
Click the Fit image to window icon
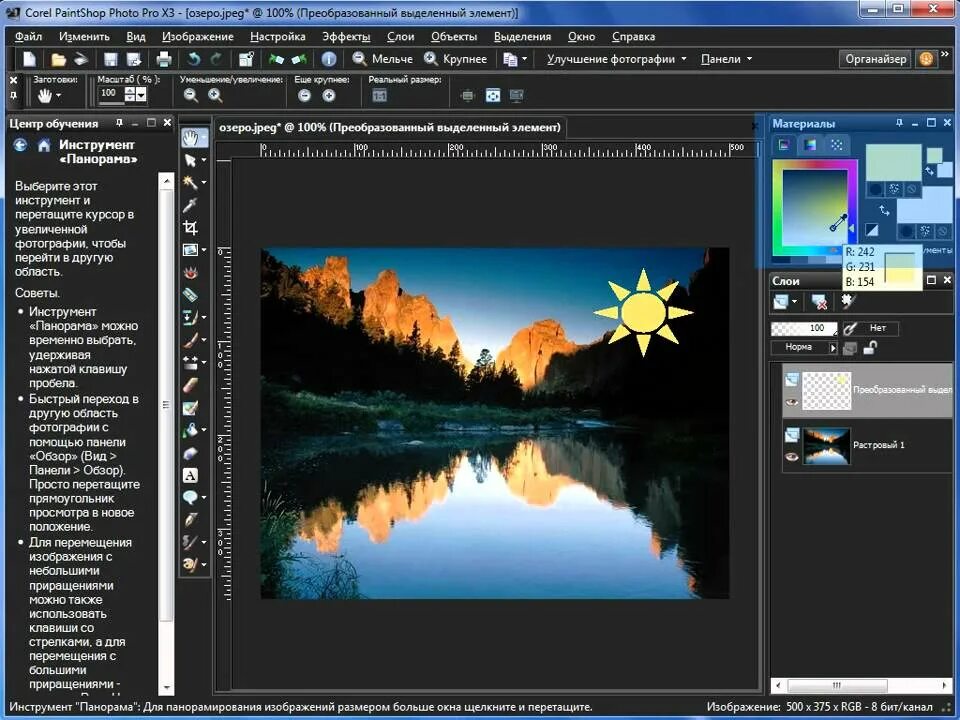click(x=493, y=96)
